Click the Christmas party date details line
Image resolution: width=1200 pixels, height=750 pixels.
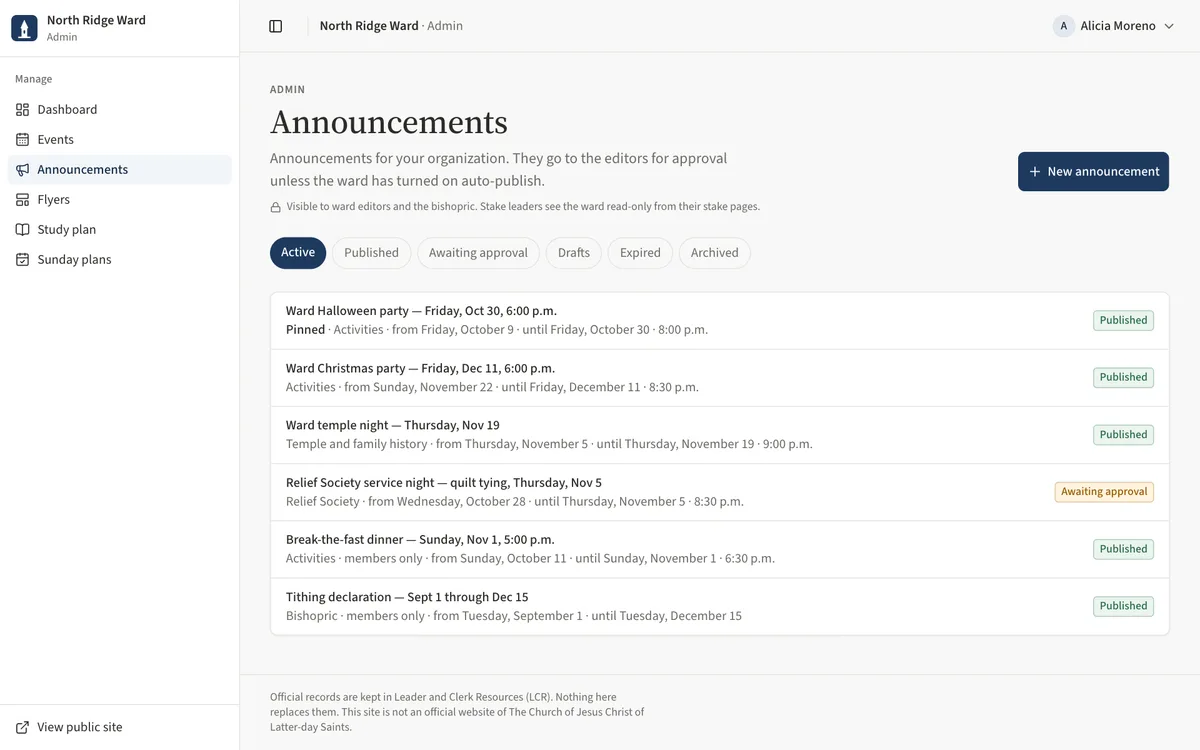tap(492, 387)
